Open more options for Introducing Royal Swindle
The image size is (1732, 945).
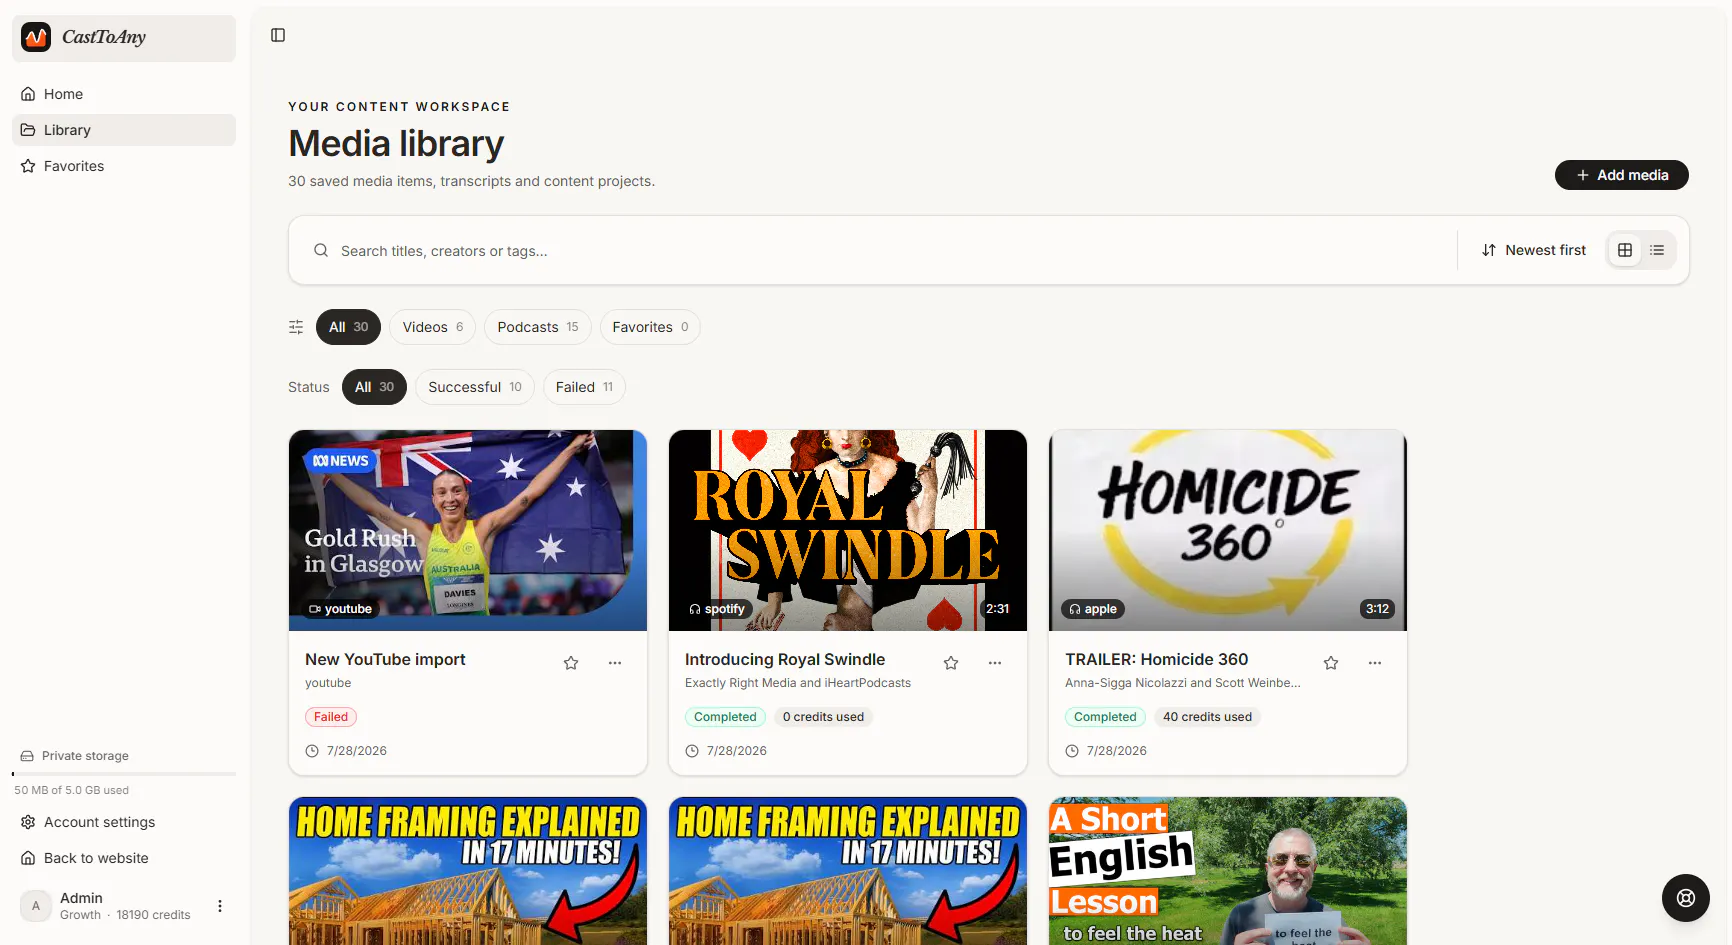point(995,663)
